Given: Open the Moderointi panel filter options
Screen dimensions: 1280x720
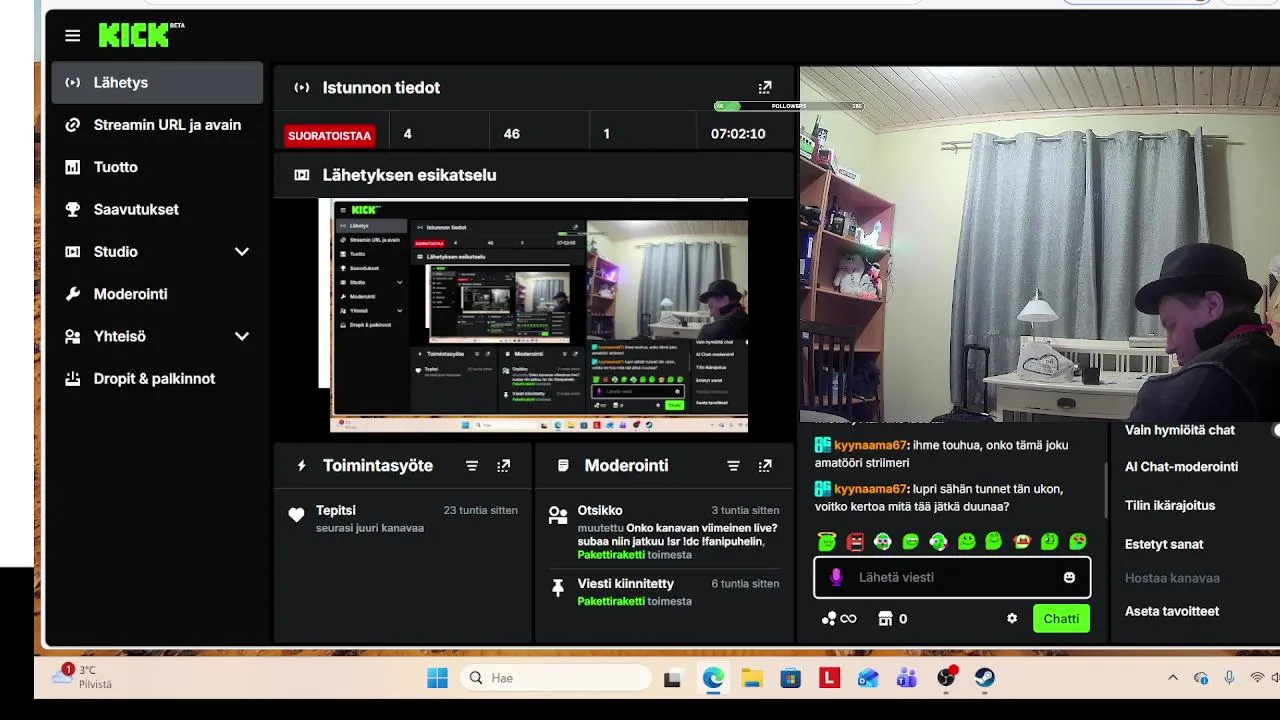Looking at the screenshot, I should click(x=733, y=466).
